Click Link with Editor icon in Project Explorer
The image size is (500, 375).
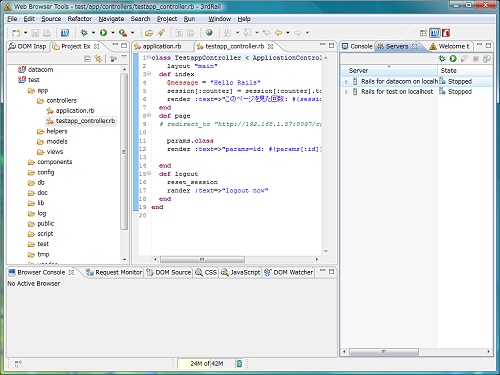tap(98, 59)
